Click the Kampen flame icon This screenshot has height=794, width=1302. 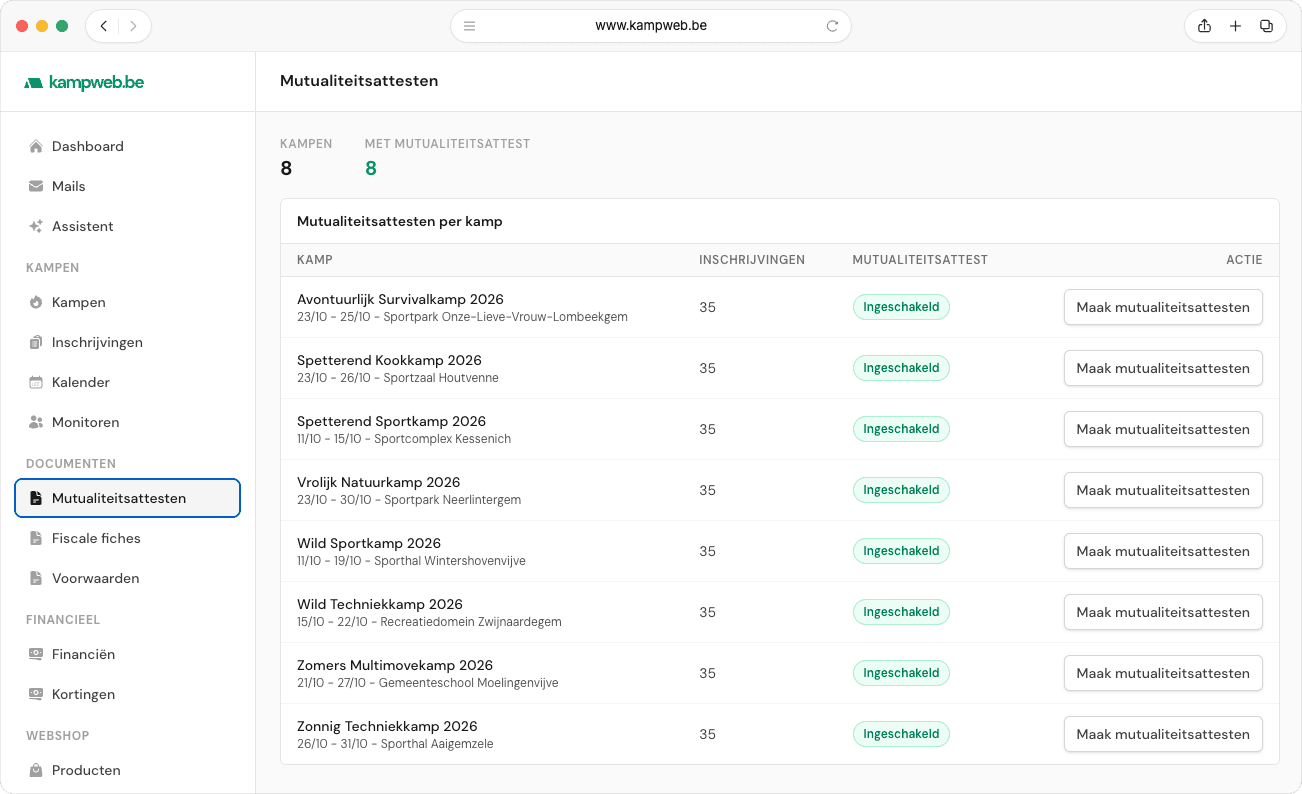click(x=36, y=302)
